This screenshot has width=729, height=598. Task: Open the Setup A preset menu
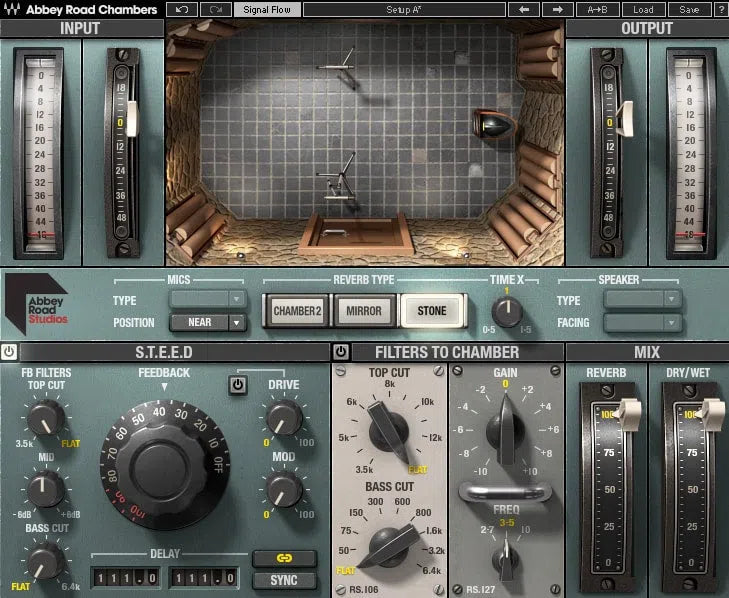pos(403,9)
